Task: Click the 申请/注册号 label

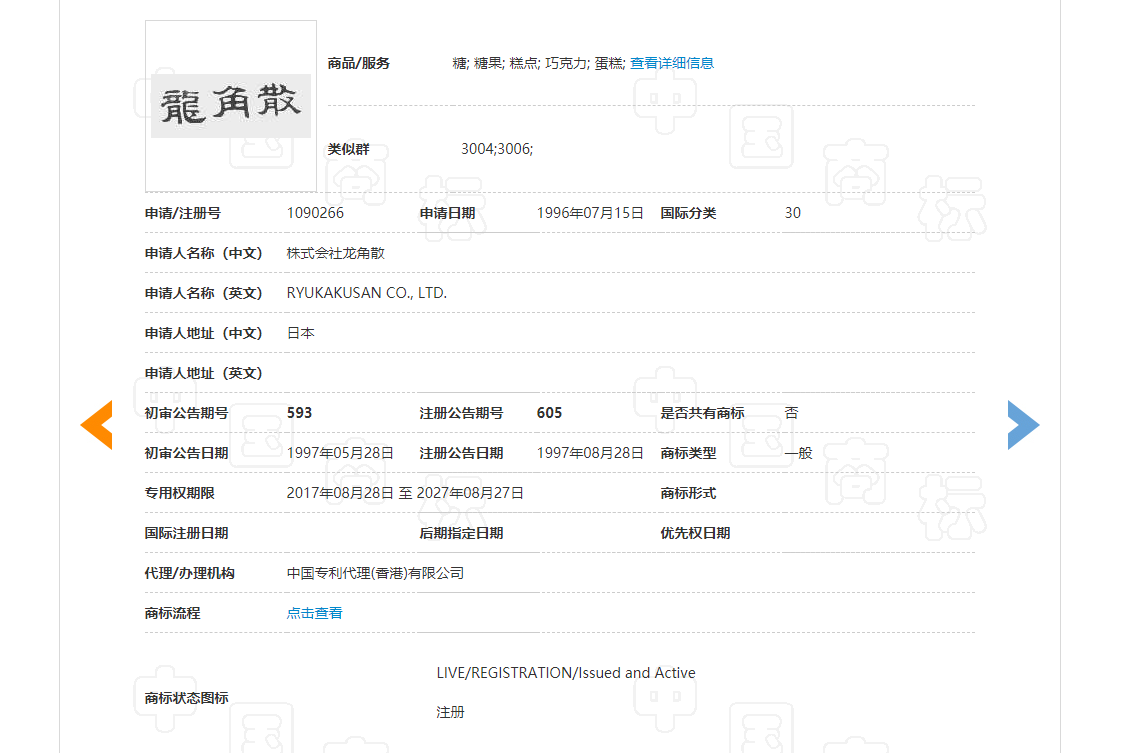Action: coord(183,213)
